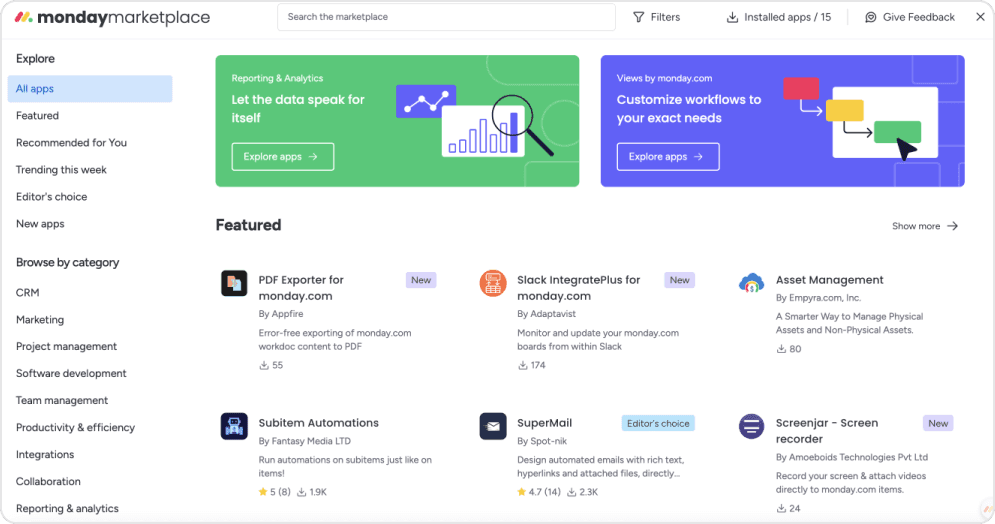
Task: Open the Slack IntegratePlus app icon
Action: (x=493, y=283)
